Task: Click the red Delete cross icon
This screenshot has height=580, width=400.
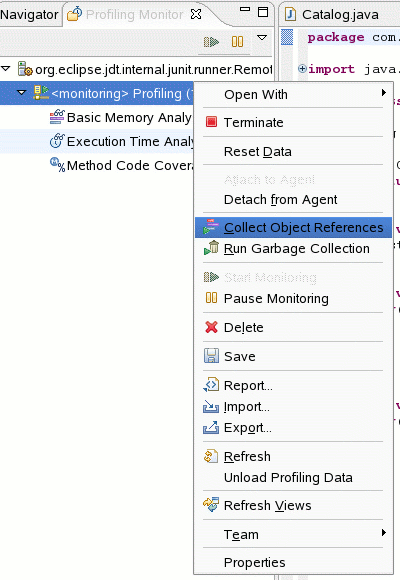Action: (x=211, y=327)
